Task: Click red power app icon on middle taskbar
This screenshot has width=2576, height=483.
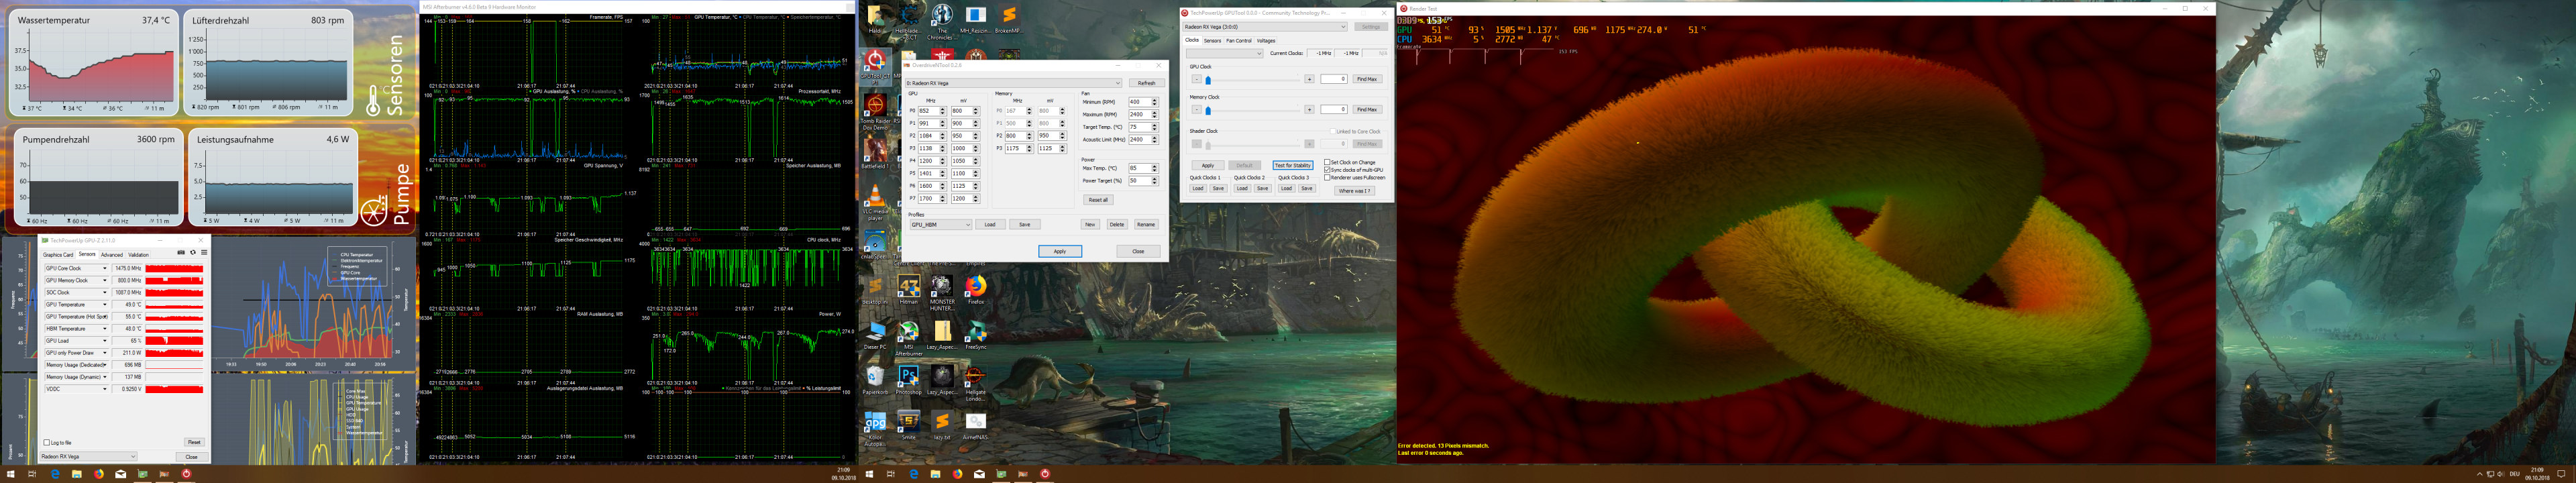Action: pyautogui.click(x=1045, y=474)
